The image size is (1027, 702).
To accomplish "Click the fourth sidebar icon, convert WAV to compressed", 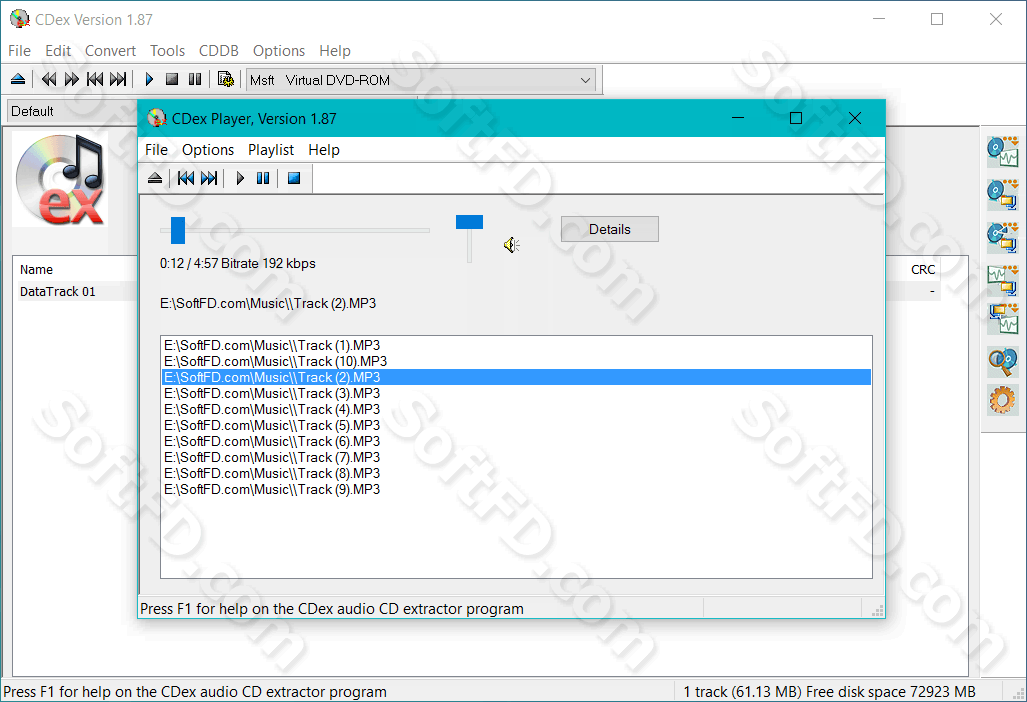I will [1003, 280].
